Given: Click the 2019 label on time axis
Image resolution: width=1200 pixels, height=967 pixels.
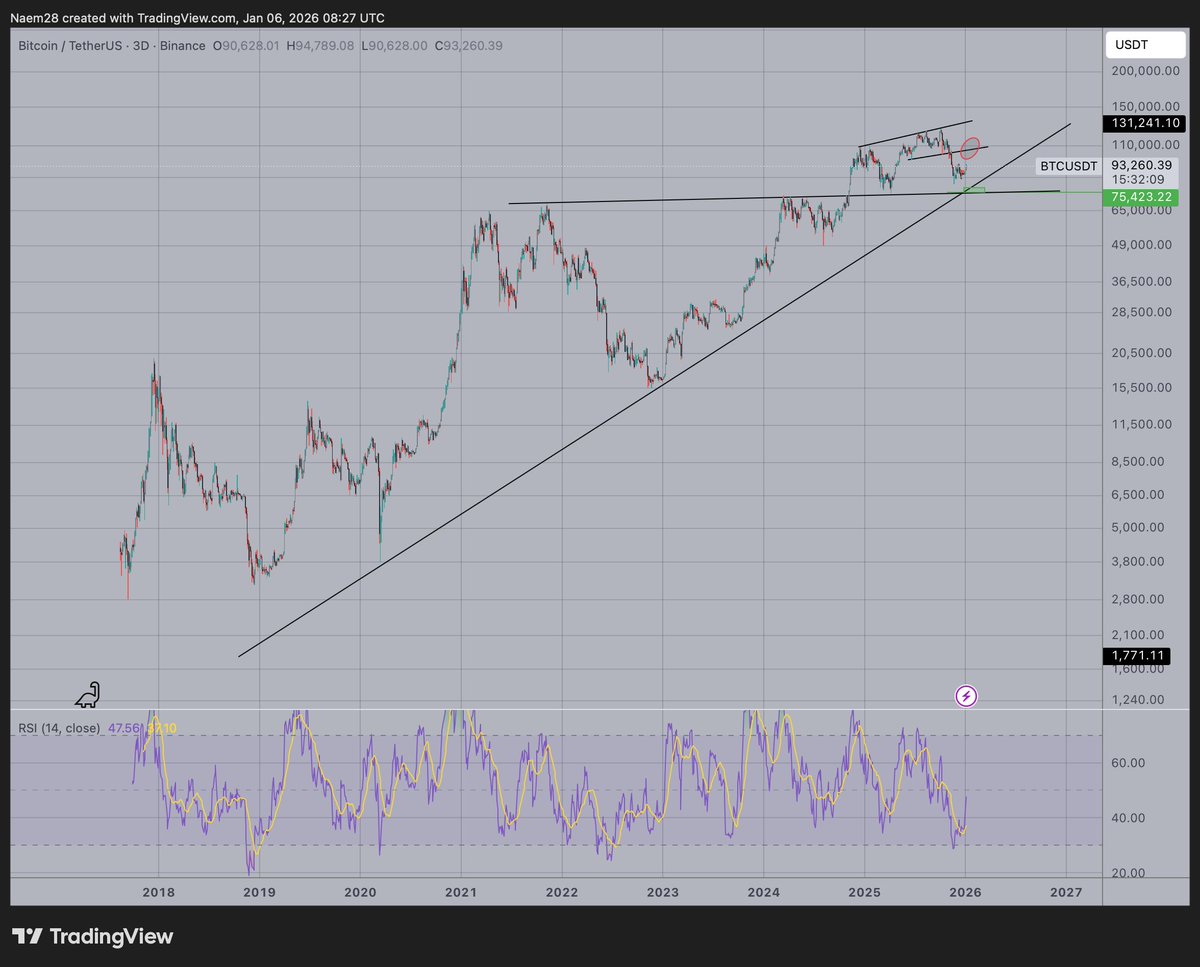Looking at the screenshot, I should tap(258, 893).
